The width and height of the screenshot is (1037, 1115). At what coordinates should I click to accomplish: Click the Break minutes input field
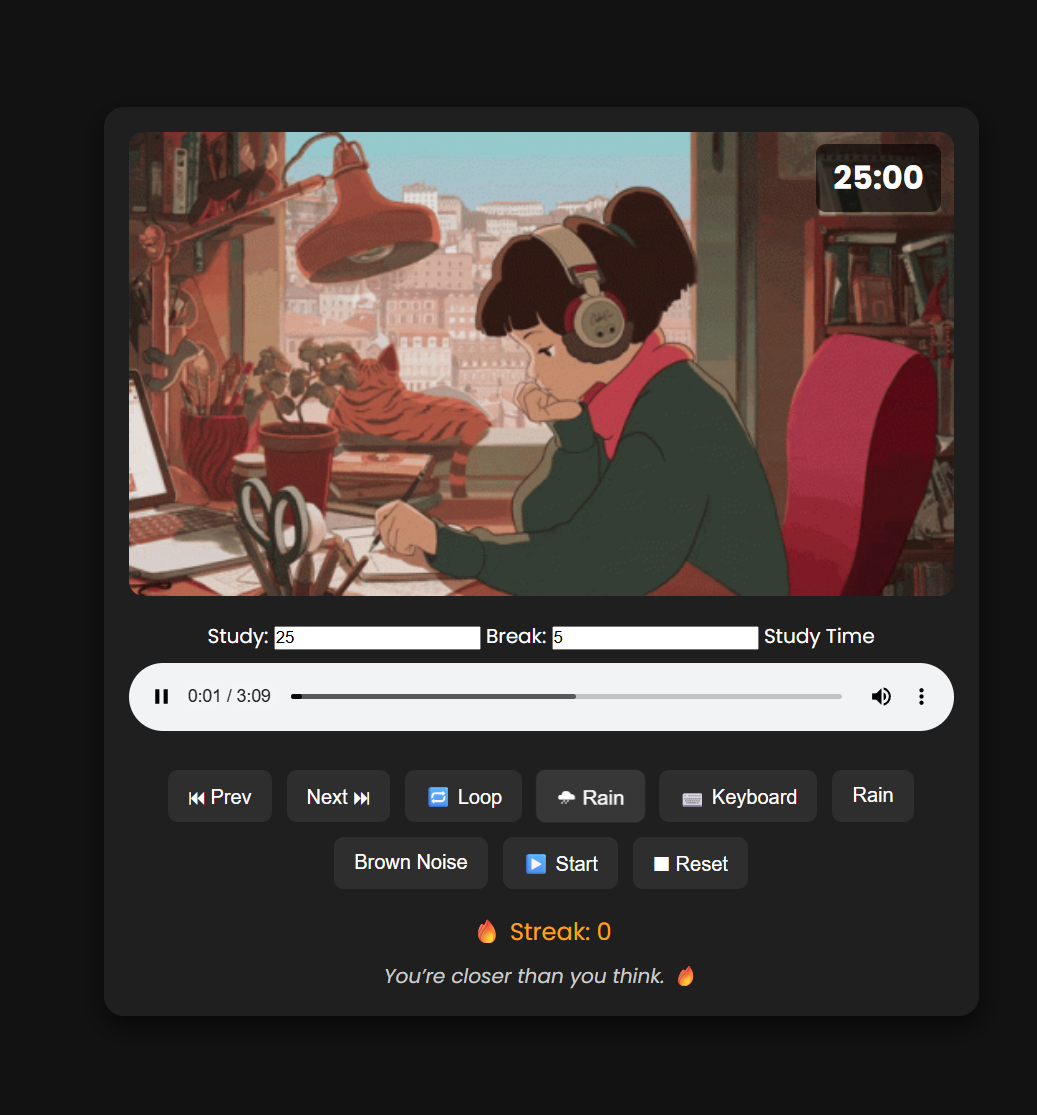655,637
